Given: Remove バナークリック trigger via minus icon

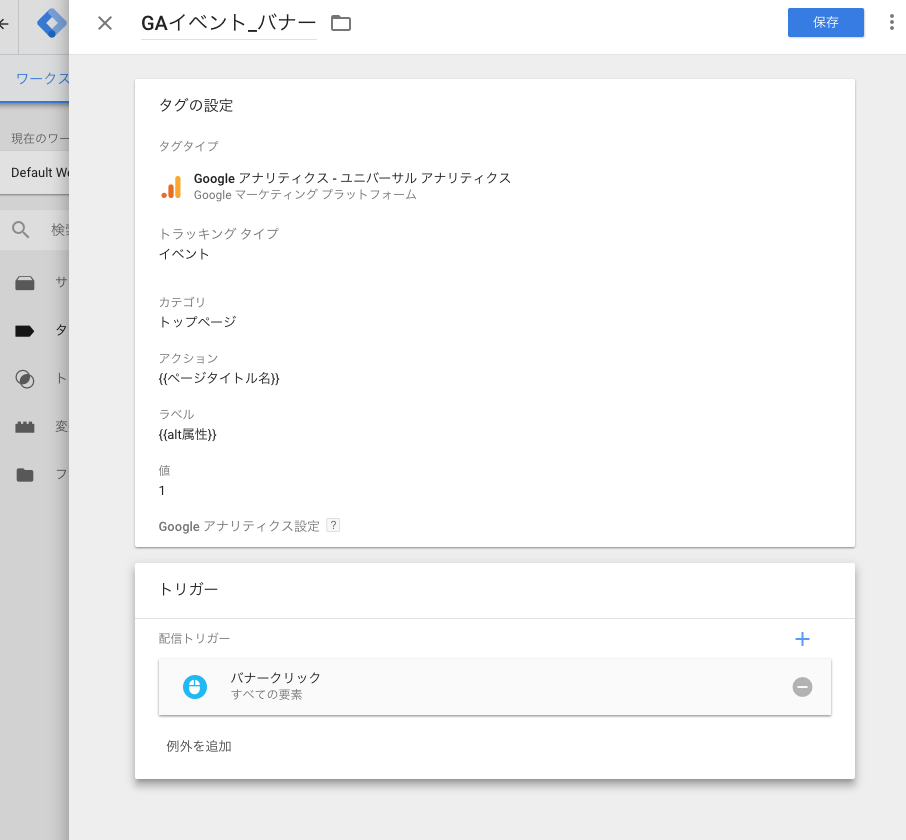Looking at the screenshot, I should click(802, 686).
